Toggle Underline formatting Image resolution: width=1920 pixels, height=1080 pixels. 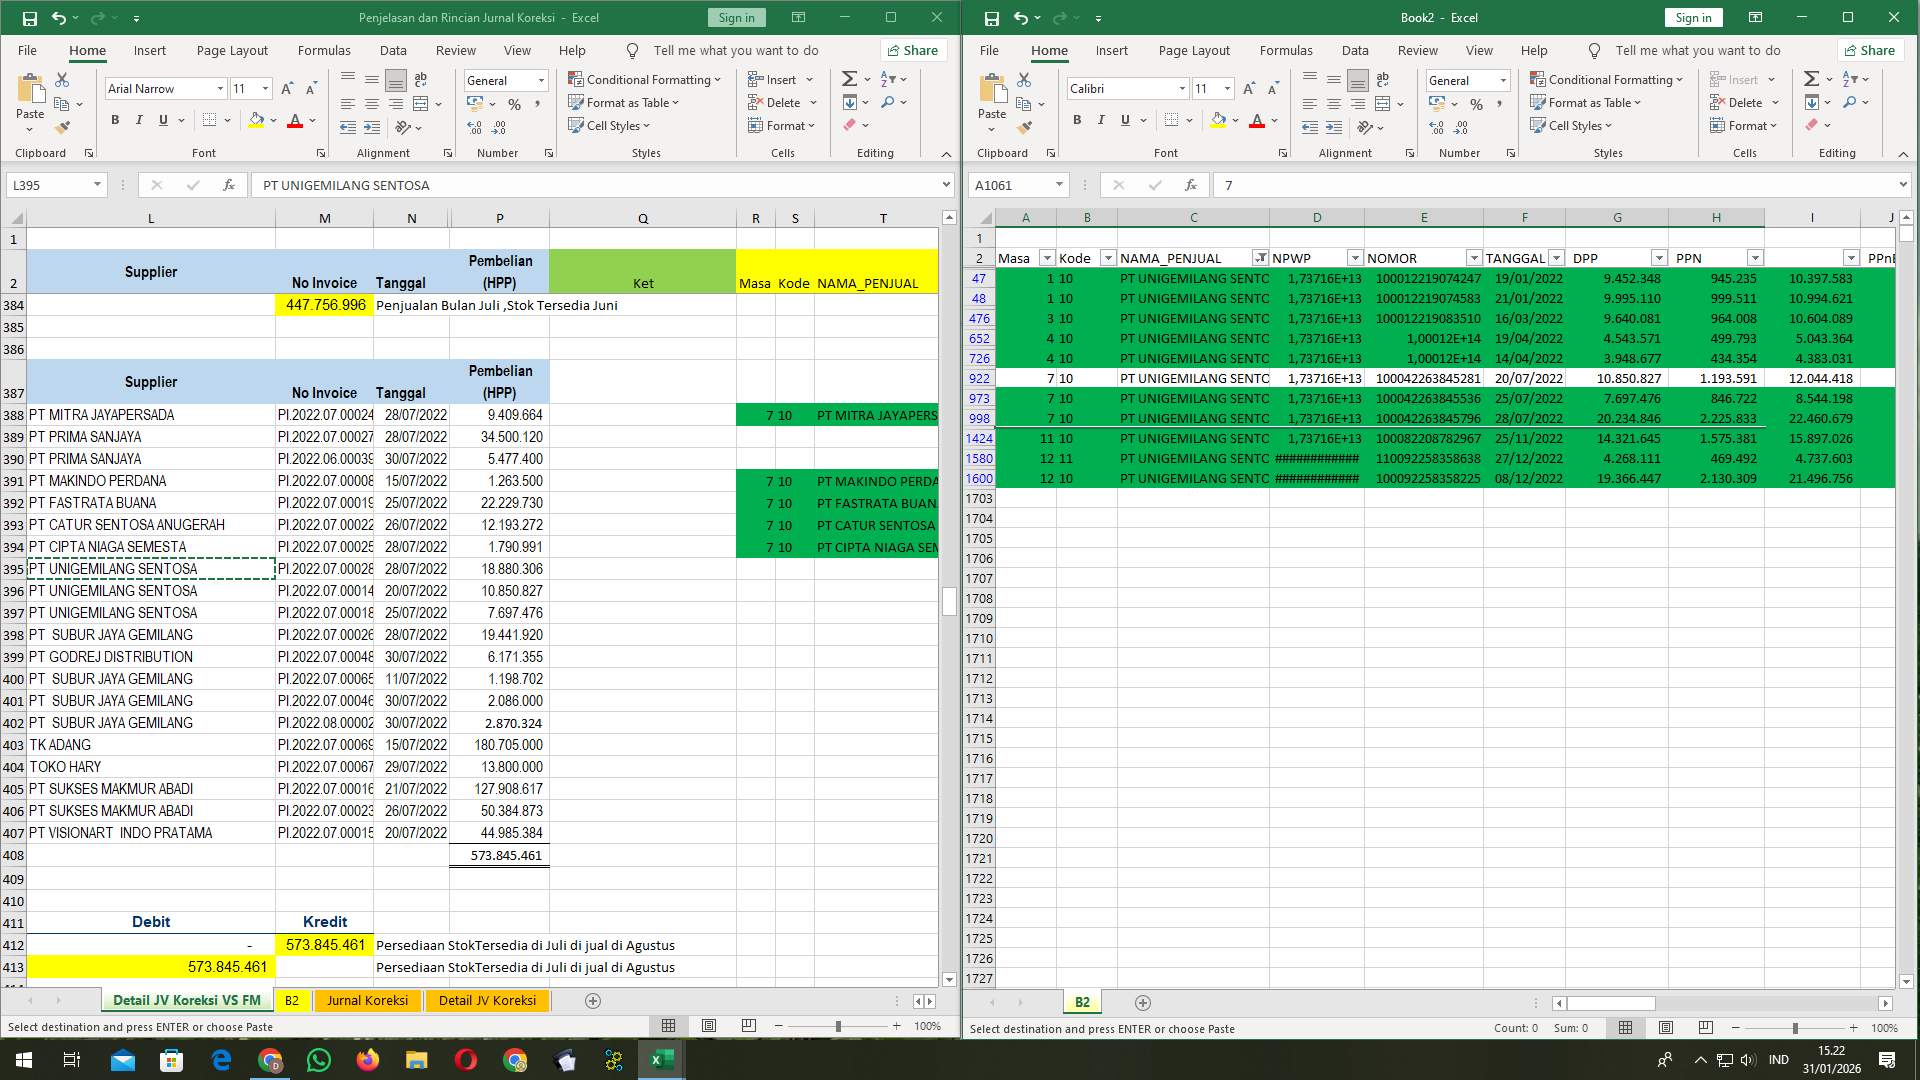[x=162, y=120]
